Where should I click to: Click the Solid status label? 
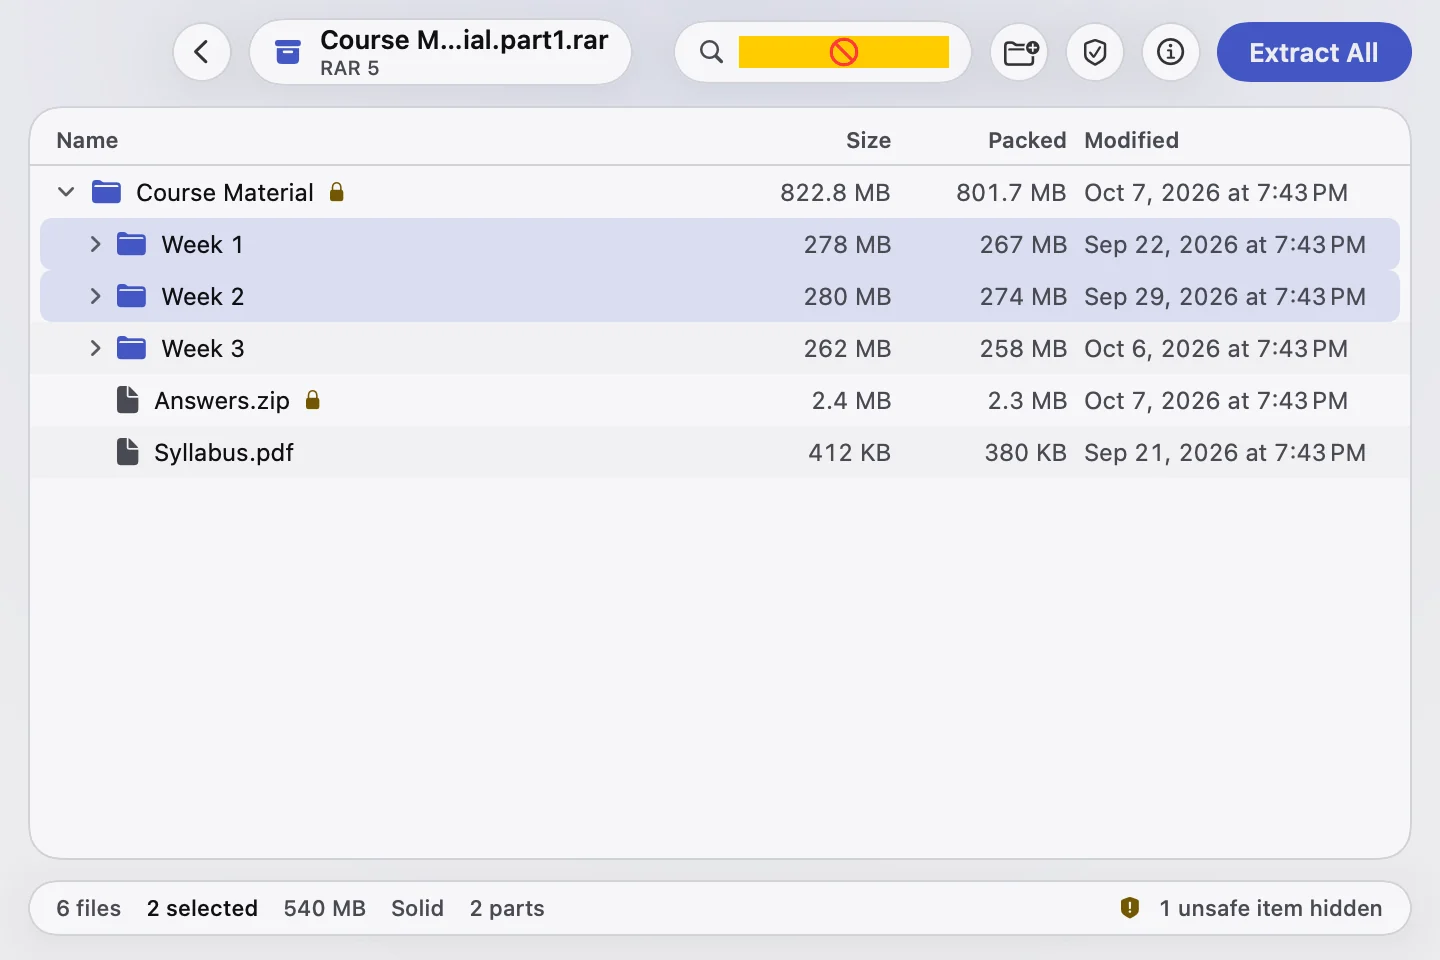point(417,908)
